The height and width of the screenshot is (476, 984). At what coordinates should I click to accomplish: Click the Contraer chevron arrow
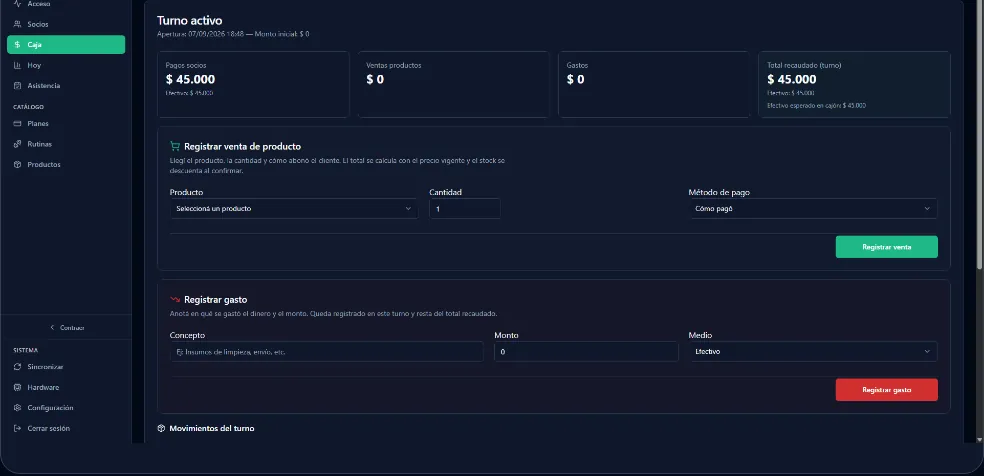tap(53, 327)
